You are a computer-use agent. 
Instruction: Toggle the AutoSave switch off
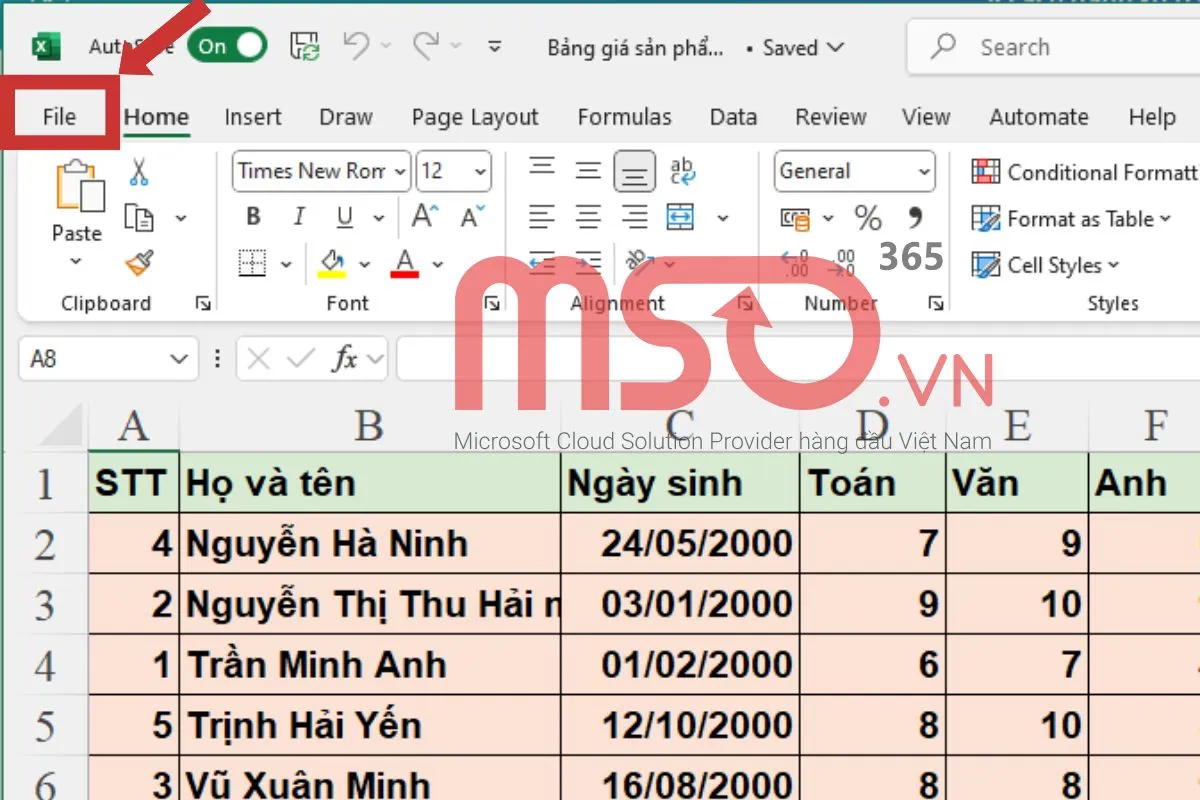pos(230,46)
